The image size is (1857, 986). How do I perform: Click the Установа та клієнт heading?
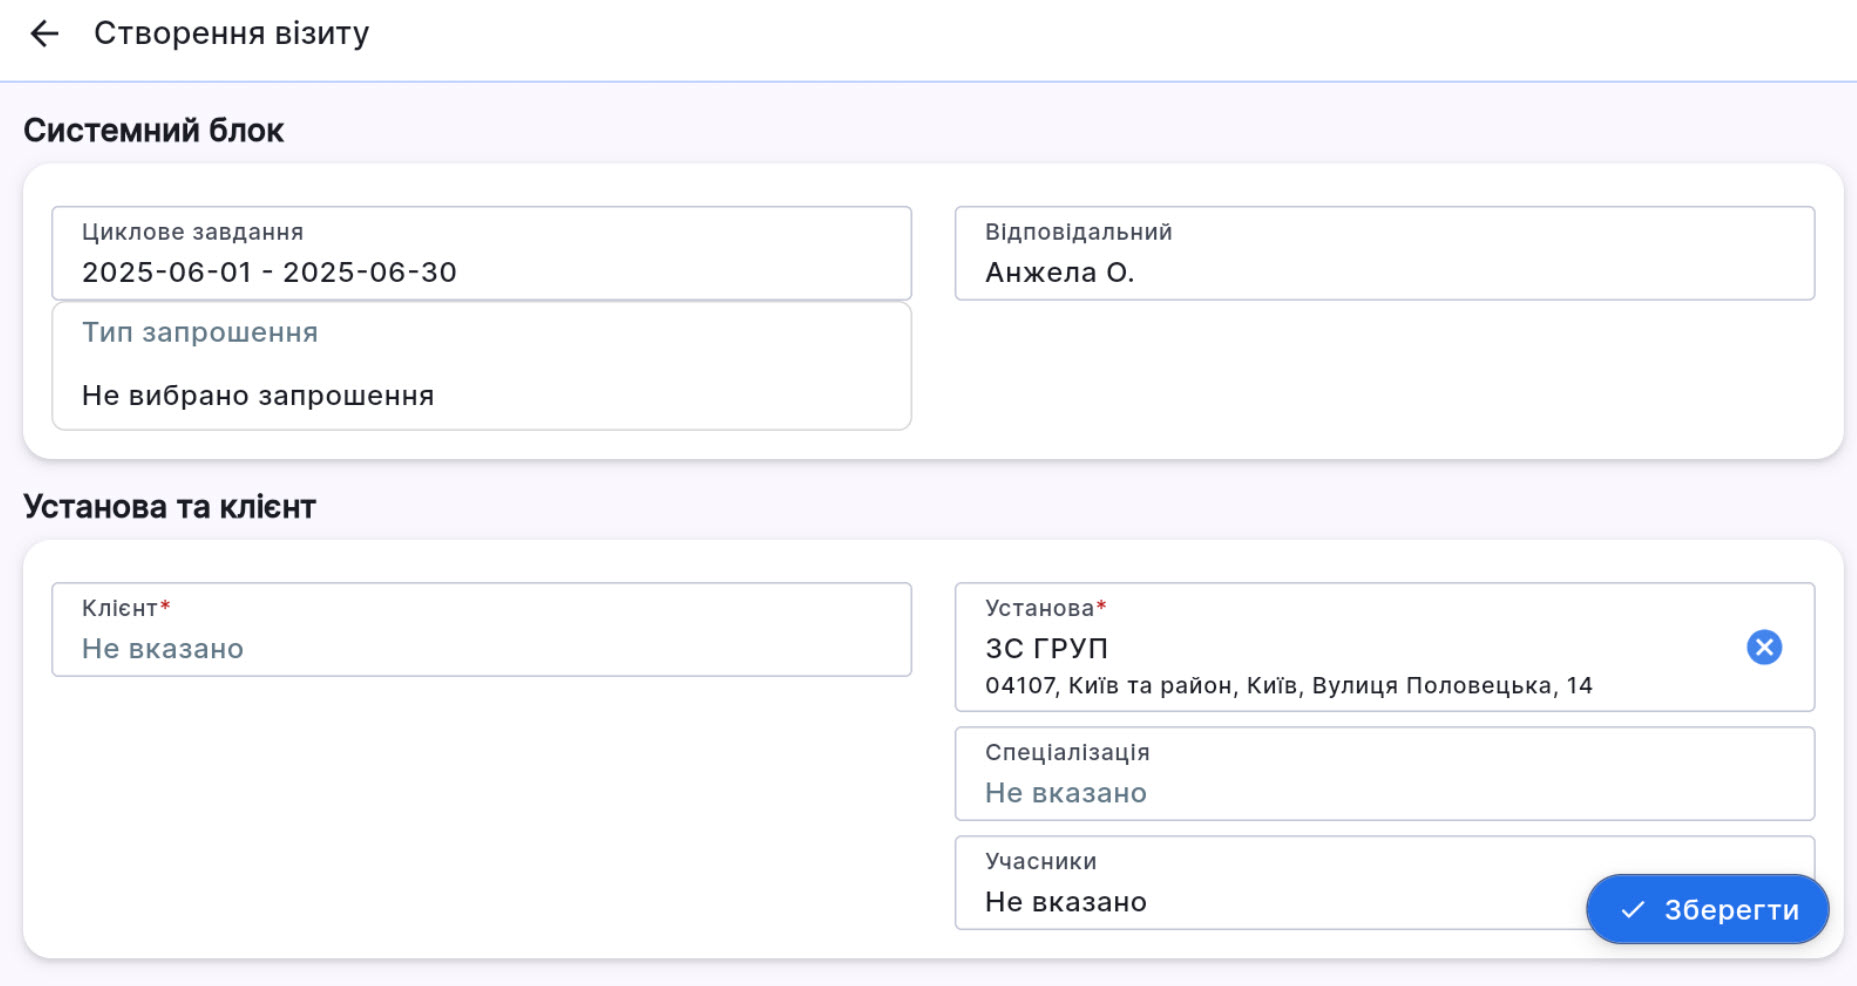tap(169, 507)
